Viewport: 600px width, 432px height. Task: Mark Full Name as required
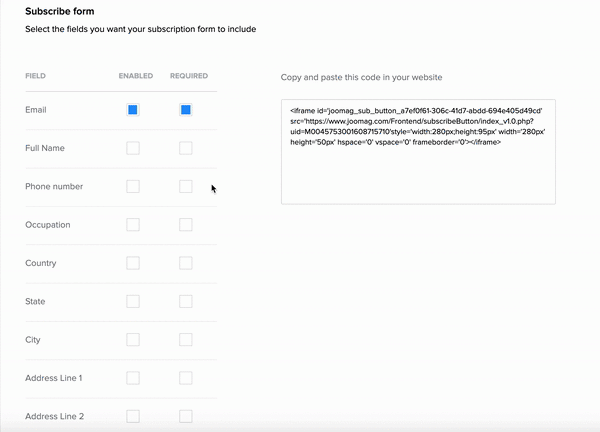(x=186, y=148)
